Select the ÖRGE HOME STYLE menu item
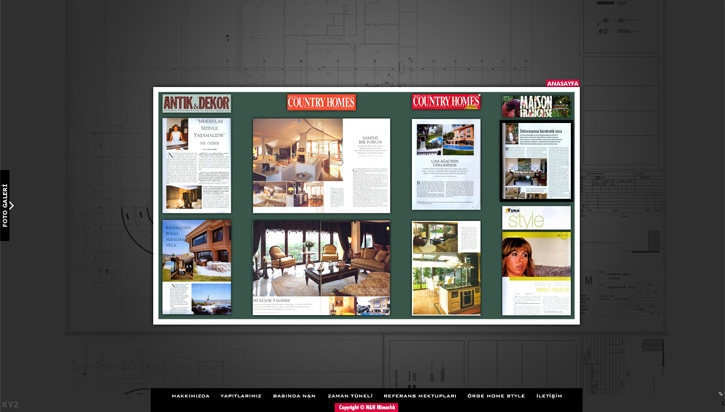This screenshot has height=412, width=725. pyautogui.click(x=496, y=396)
